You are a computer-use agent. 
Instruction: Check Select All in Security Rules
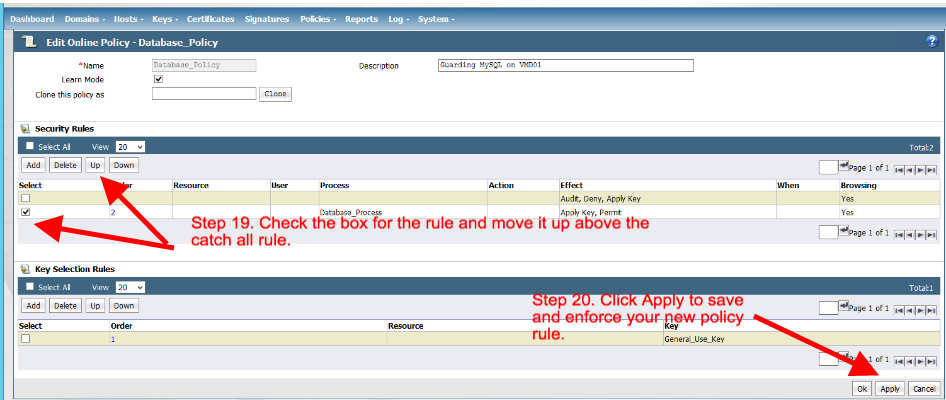(29, 146)
